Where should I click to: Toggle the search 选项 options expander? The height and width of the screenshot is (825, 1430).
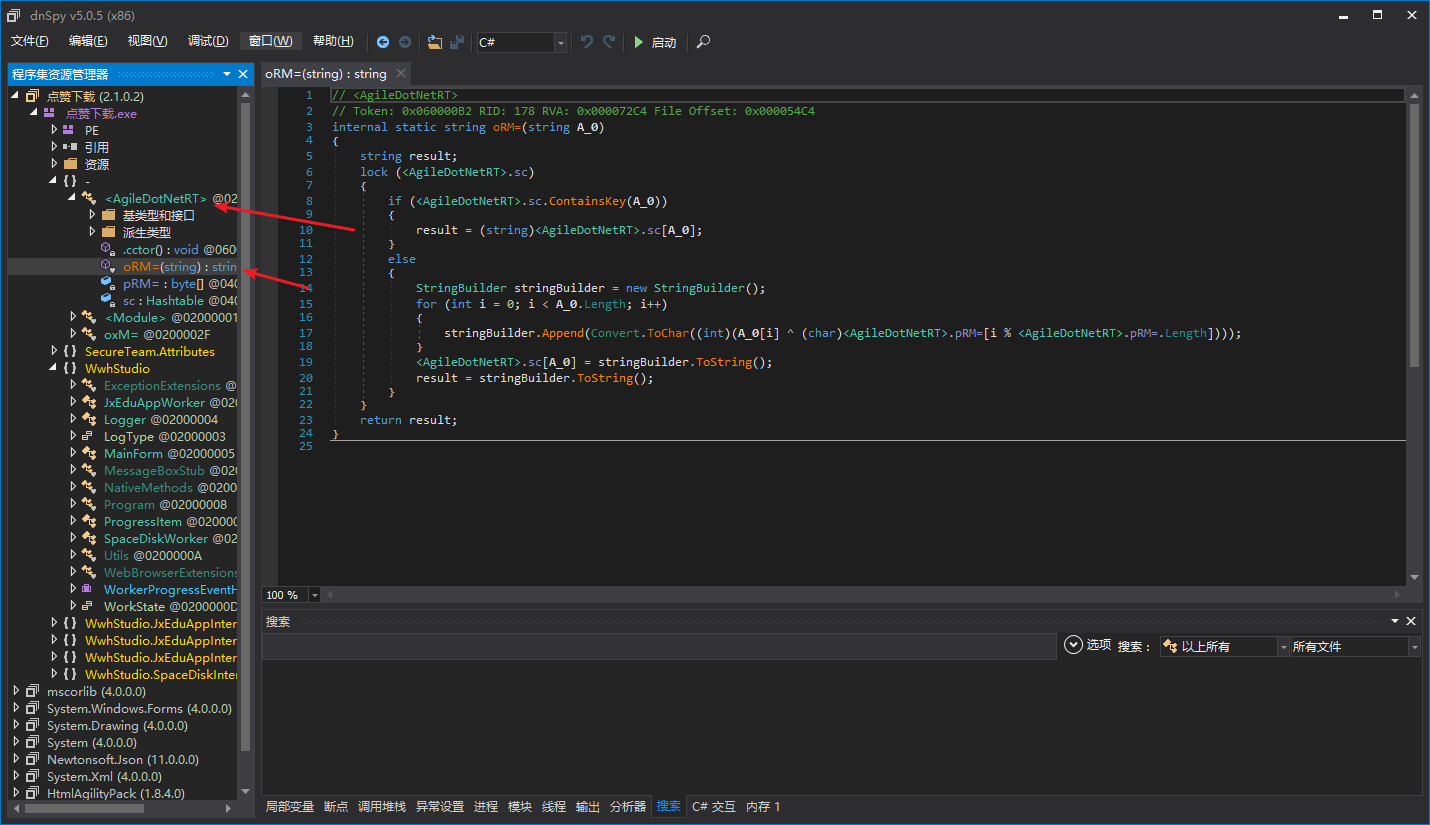(1074, 645)
